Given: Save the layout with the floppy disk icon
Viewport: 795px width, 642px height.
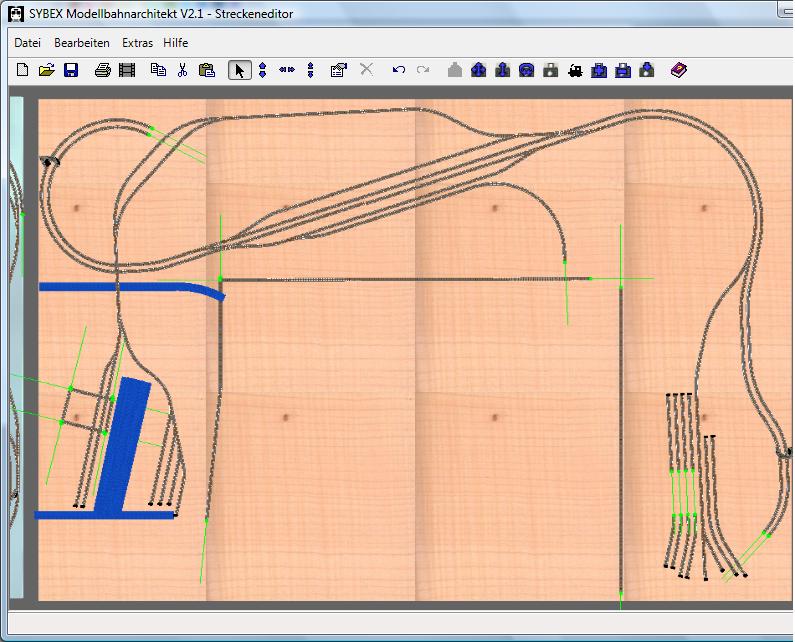Looking at the screenshot, I should [x=71, y=70].
